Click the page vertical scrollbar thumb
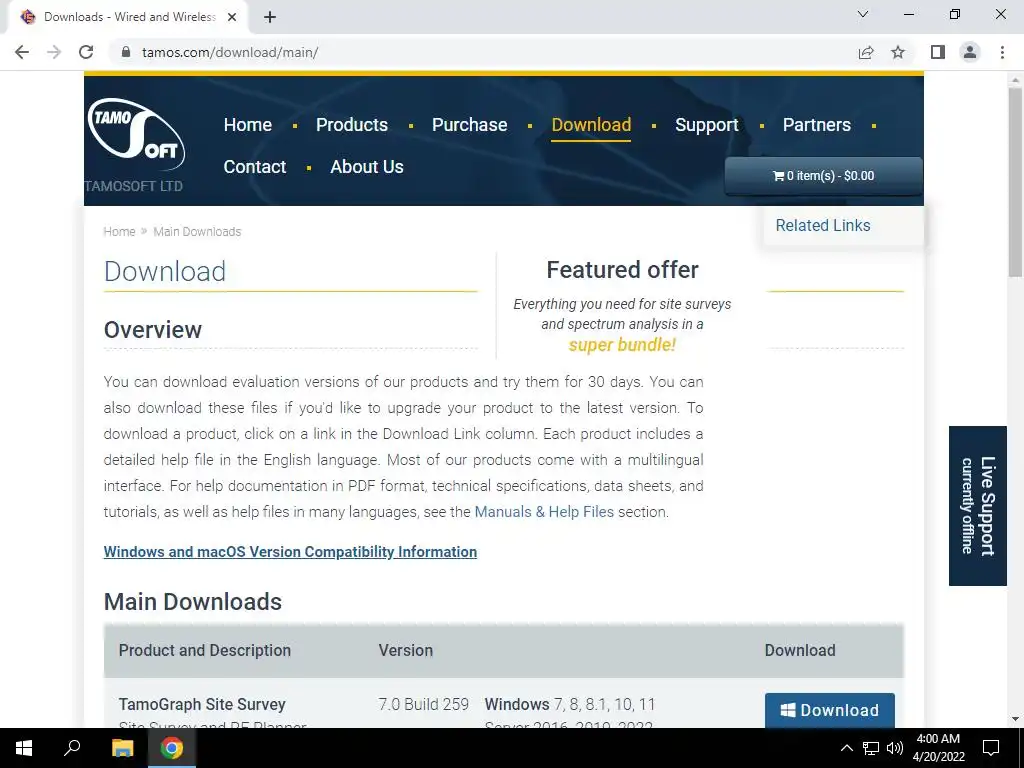This screenshot has width=1024, height=768. [1015, 183]
